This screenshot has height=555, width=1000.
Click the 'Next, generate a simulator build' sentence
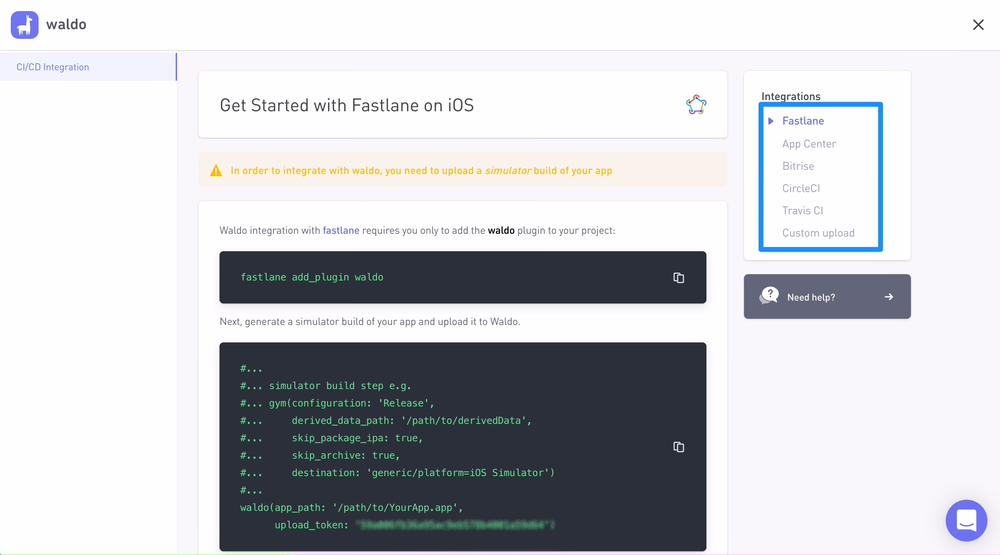tap(370, 322)
